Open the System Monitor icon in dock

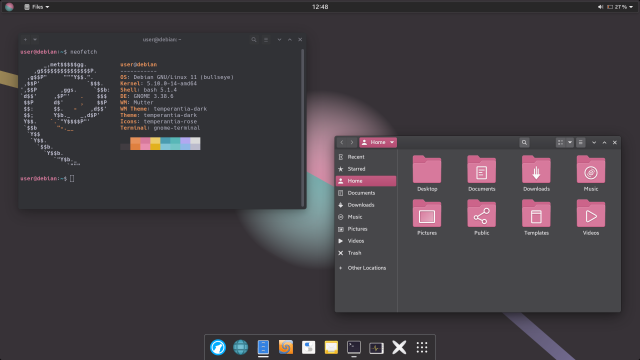tap(376, 348)
